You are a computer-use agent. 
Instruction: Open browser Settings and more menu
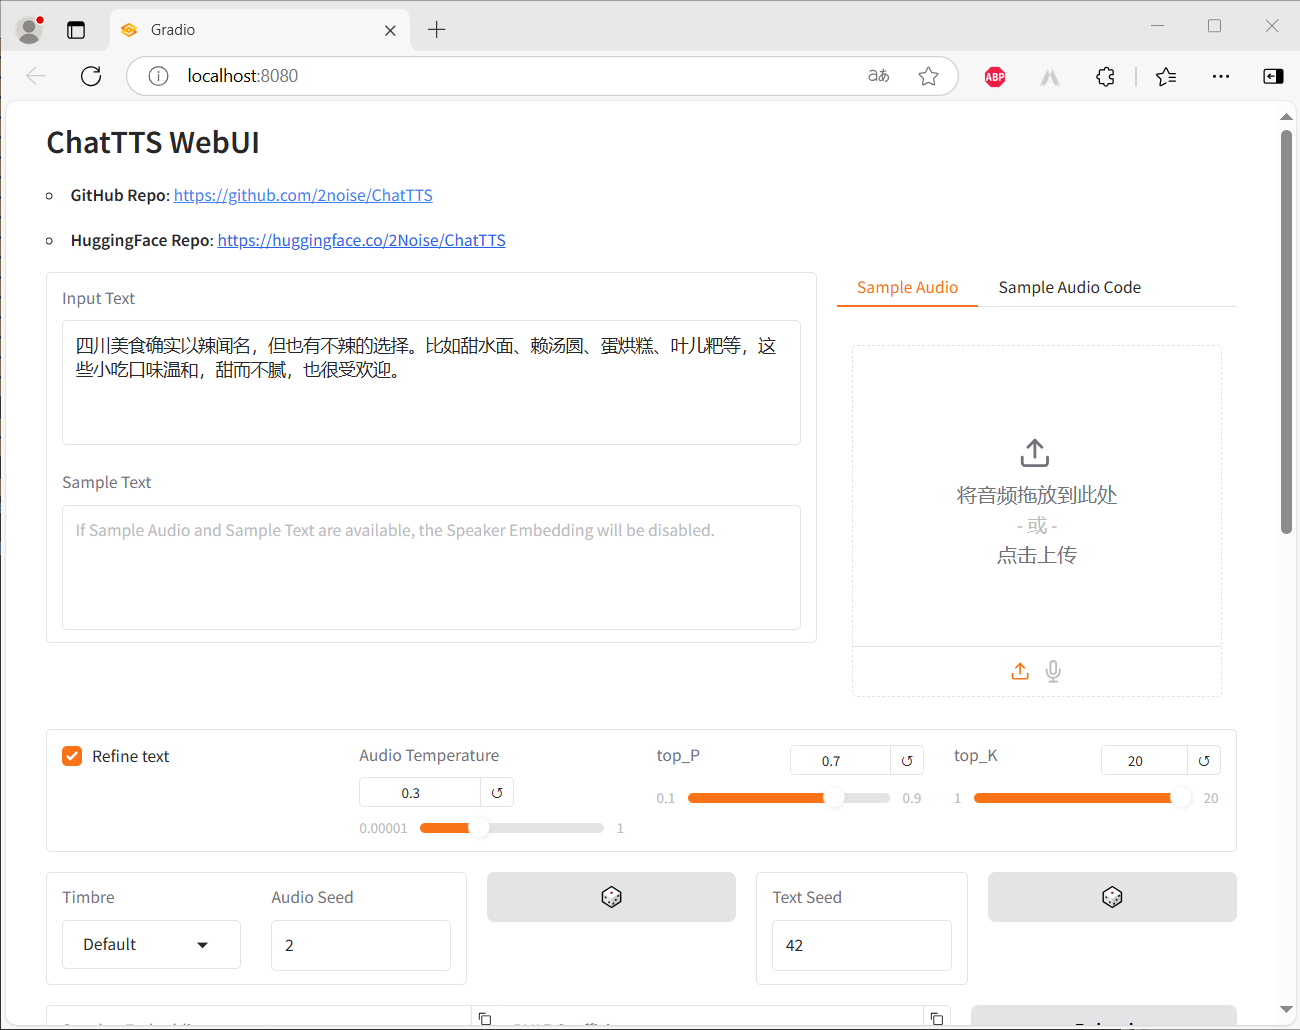click(1221, 76)
